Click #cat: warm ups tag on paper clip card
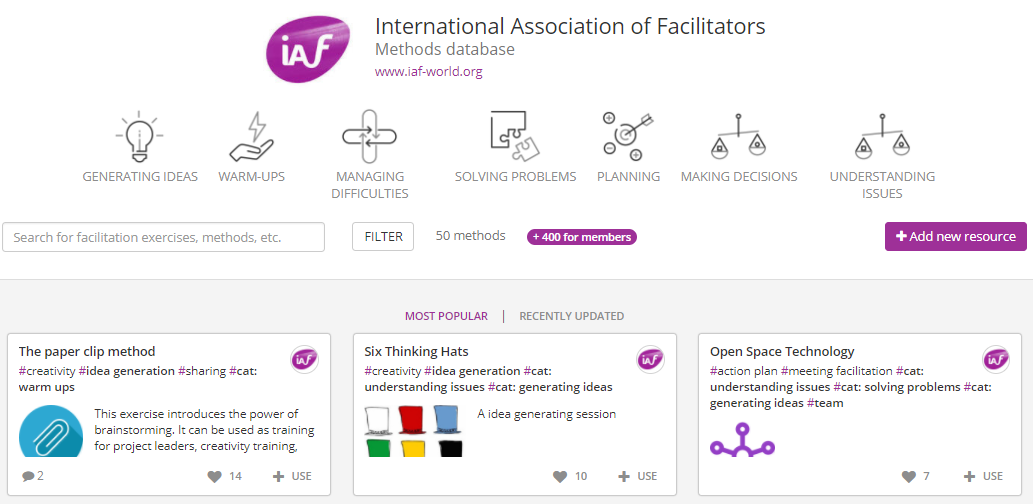The height and width of the screenshot is (504, 1033). click(x=138, y=379)
